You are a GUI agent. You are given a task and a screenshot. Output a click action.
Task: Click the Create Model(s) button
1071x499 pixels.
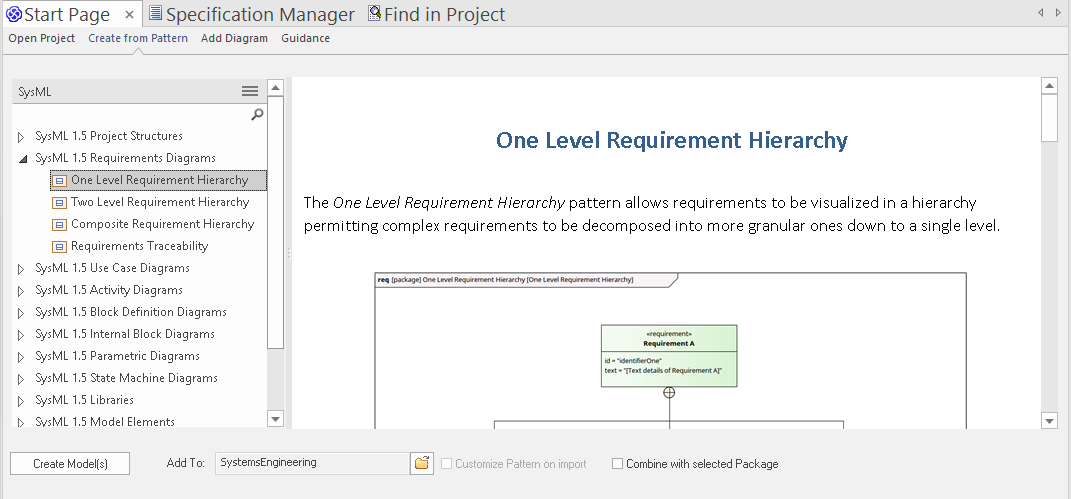(x=70, y=464)
